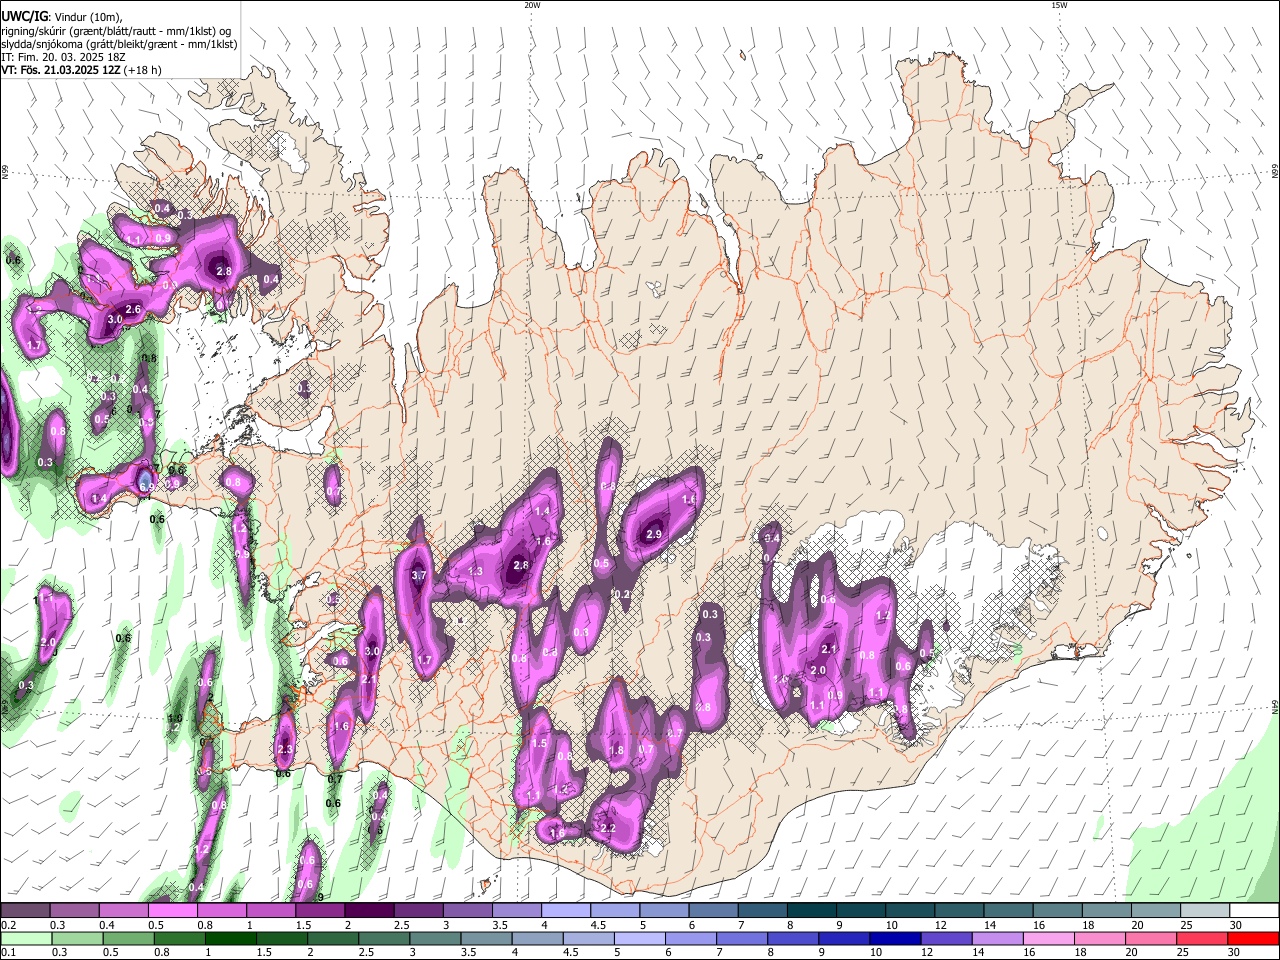Screen dimensions: 1280x960
Task: Click the pale green rain swatch between 0.1 and 0.3
Action: click(x=25, y=938)
